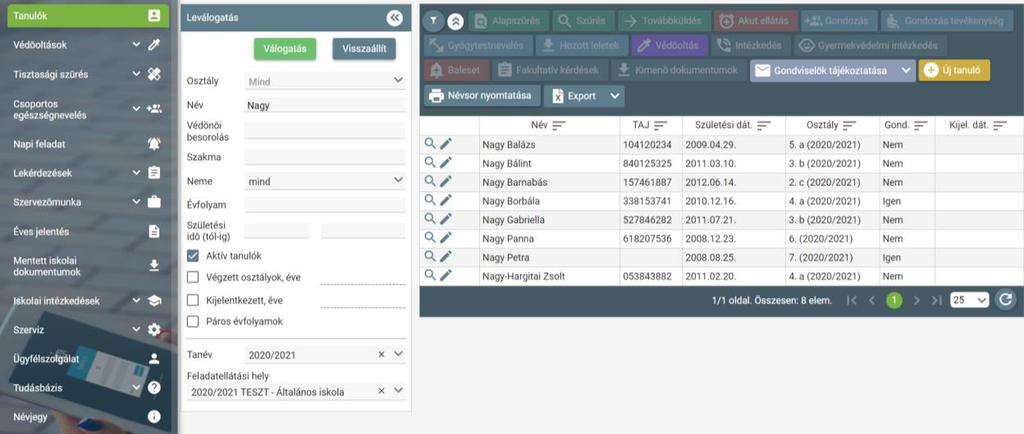Image resolution: width=1024 pixels, height=434 pixels.
Task: Go to last page pagination icon
Action: pos(936,300)
